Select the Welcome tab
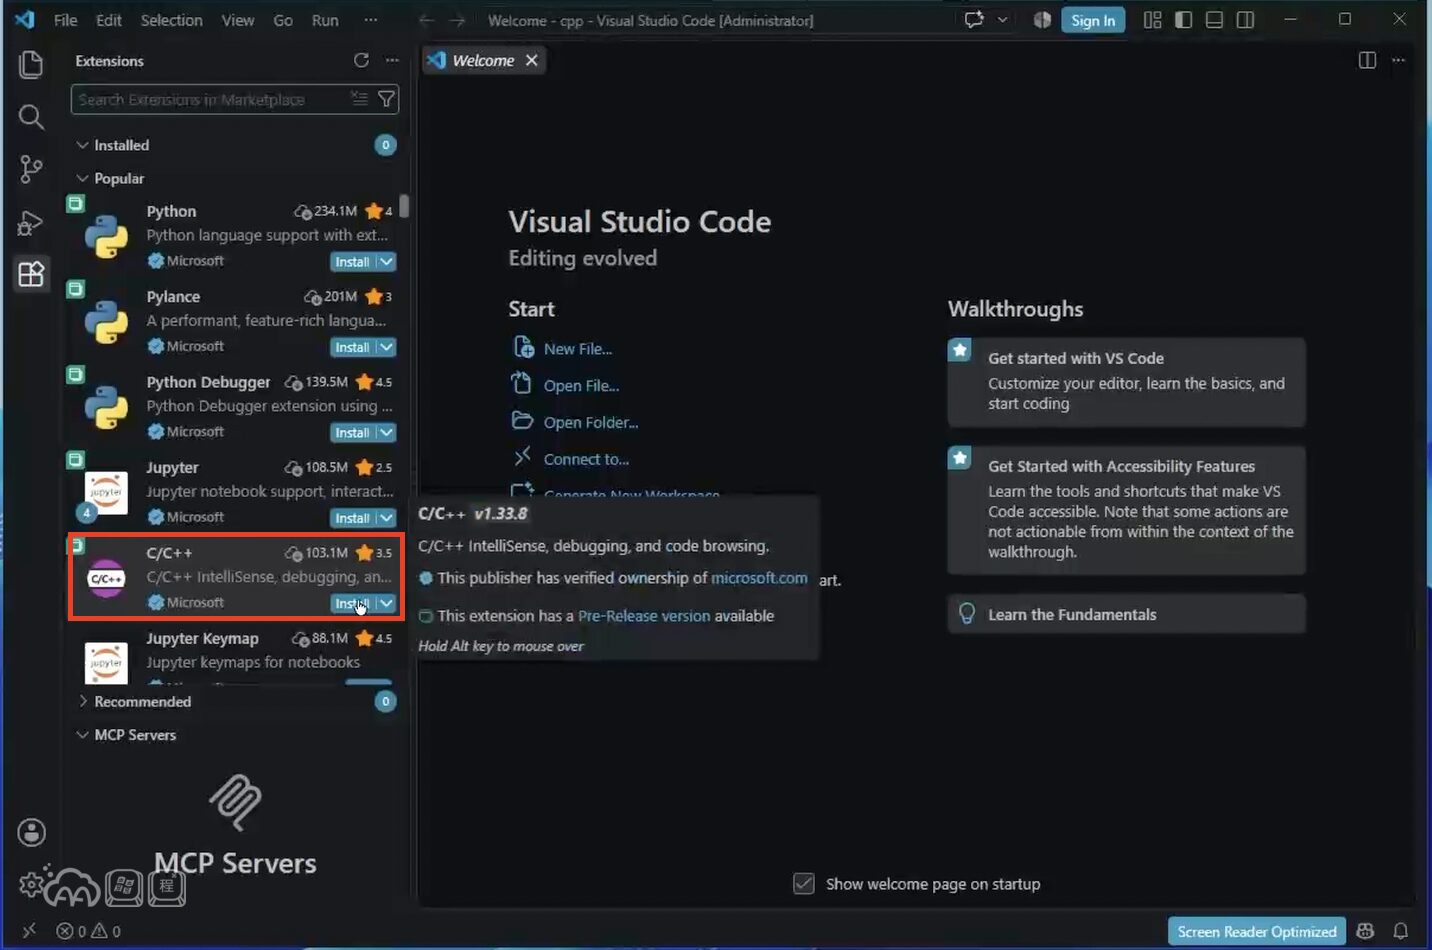The height and width of the screenshot is (950, 1432). tap(483, 60)
